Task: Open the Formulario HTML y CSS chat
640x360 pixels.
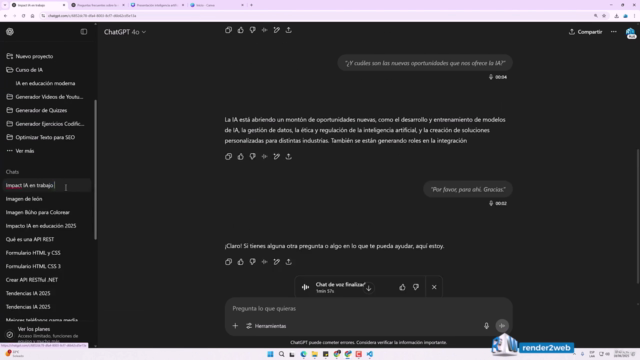Action: [x=33, y=253]
